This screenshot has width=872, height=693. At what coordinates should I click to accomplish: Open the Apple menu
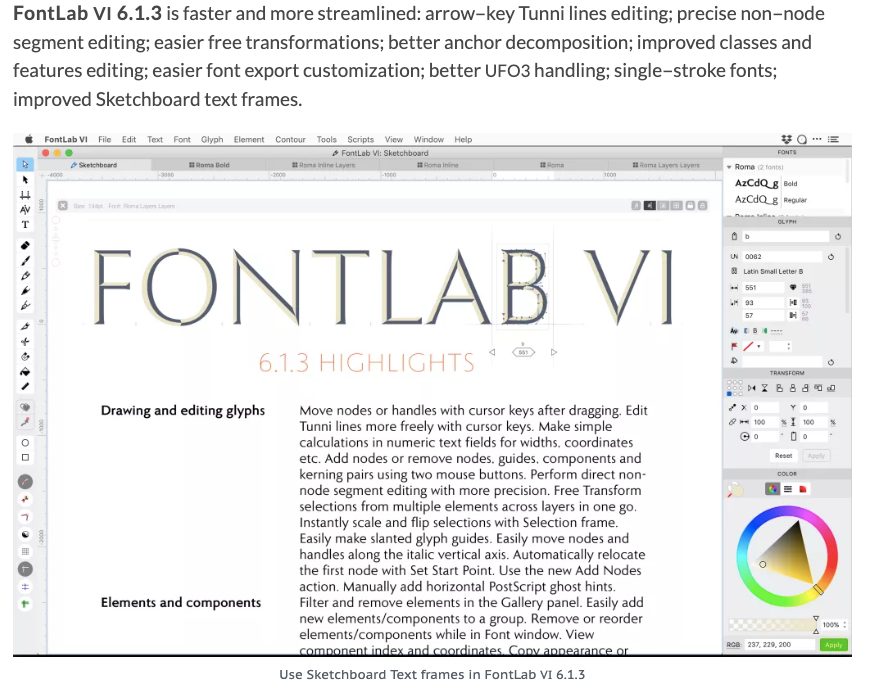pyautogui.click(x=28, y=139)
